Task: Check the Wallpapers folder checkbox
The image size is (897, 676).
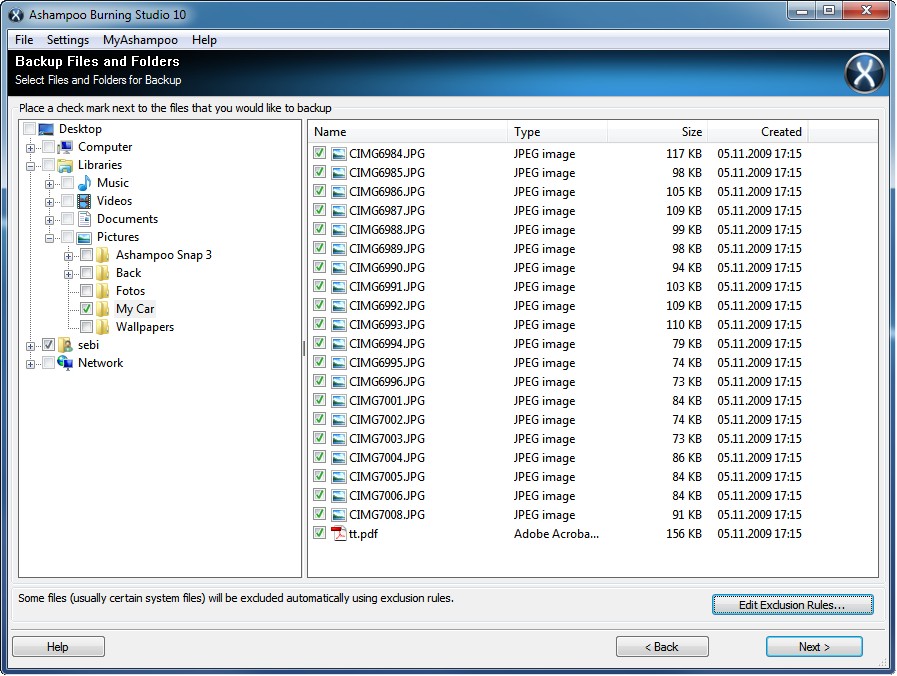Action: click(86, 327)
